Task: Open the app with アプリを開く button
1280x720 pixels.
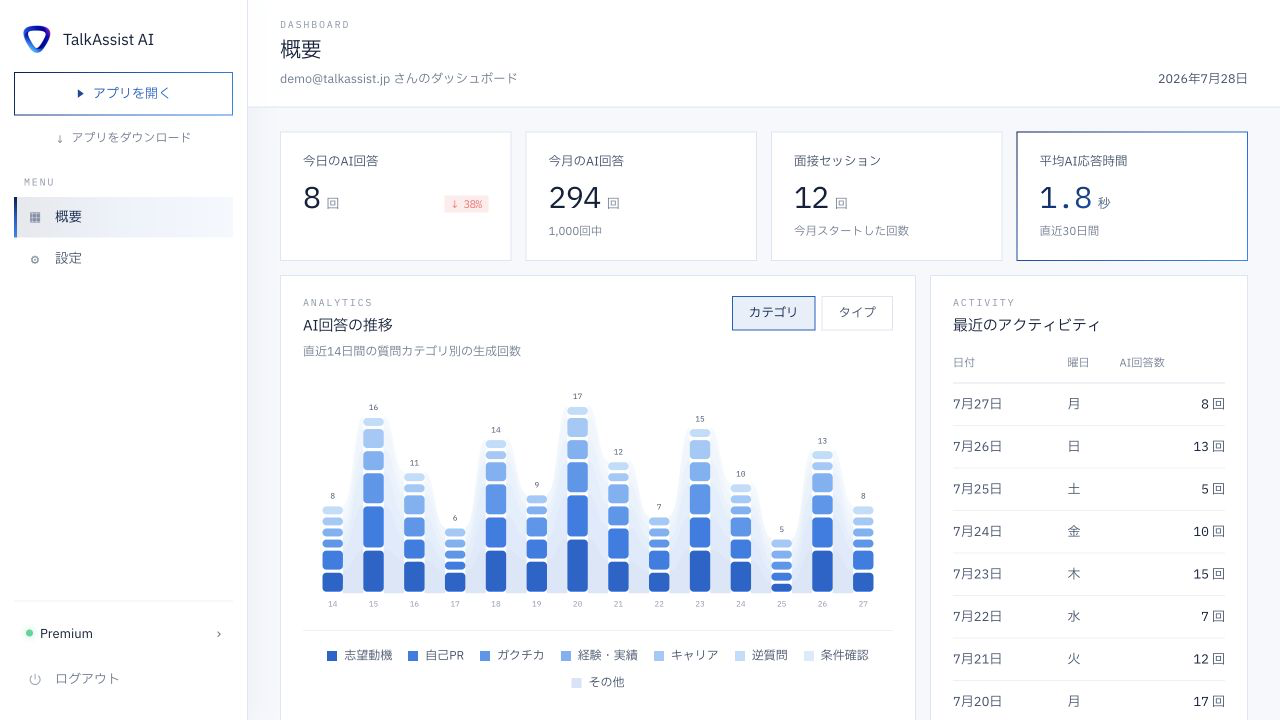Action: (123, 93)
